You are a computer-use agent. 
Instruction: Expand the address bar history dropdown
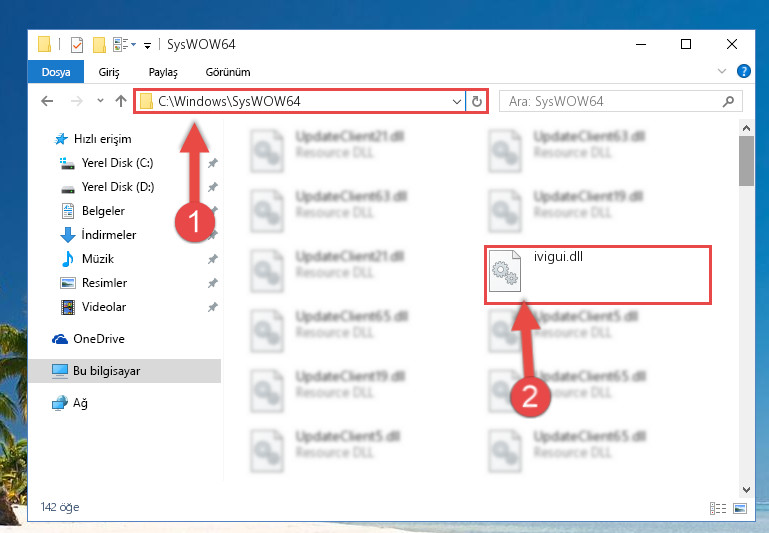click(x=457, y=102)
